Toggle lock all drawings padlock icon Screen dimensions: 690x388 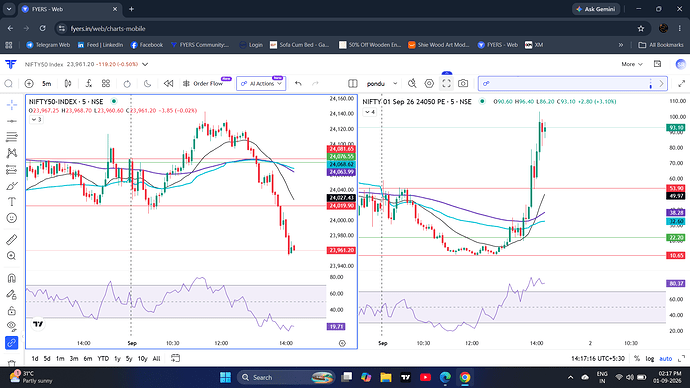click(x=12, y=311)
